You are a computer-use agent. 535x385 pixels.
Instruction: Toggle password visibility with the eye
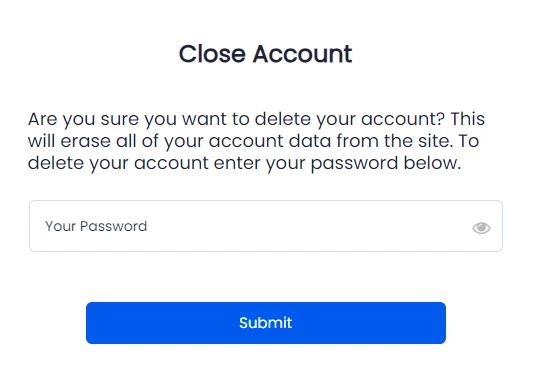[x=481, y=228]
